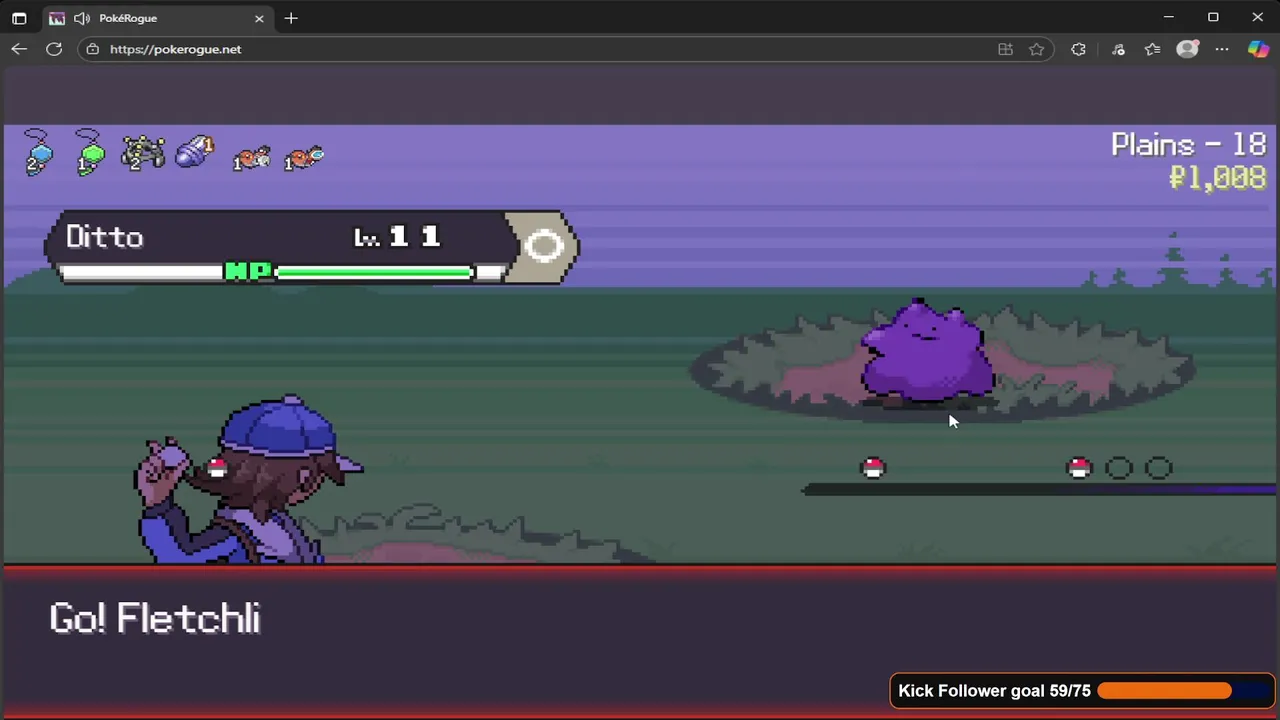Open a new browser tab
This screenshot has width=1280, height=720.
pos(291,18)
